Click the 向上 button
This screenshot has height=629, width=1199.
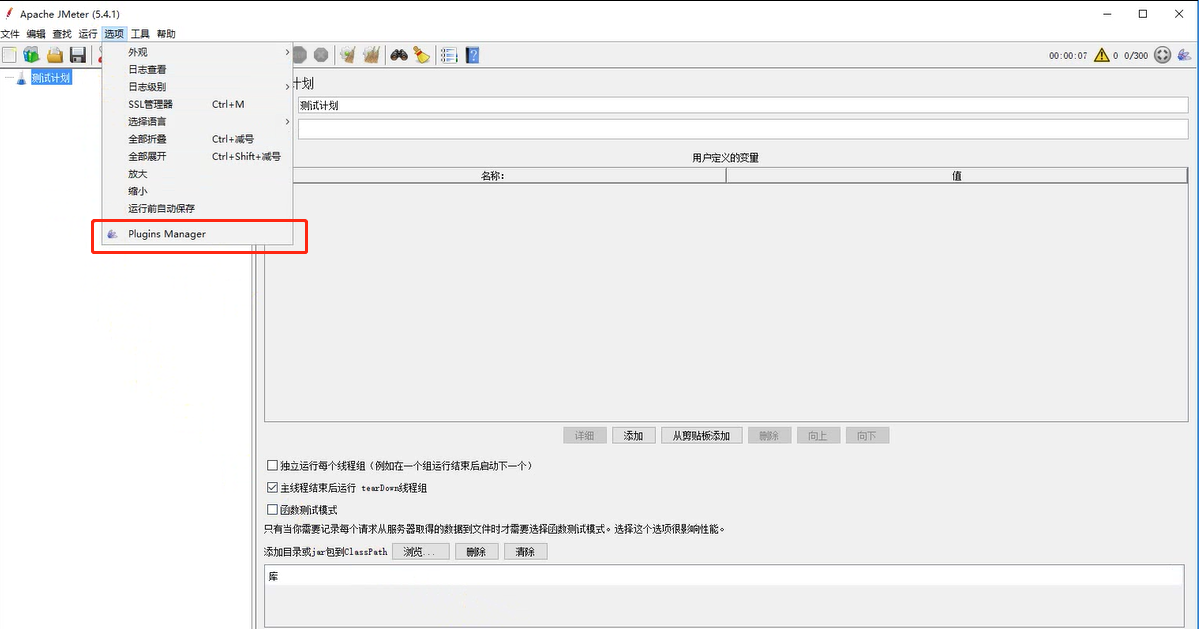tap(817, 436)
